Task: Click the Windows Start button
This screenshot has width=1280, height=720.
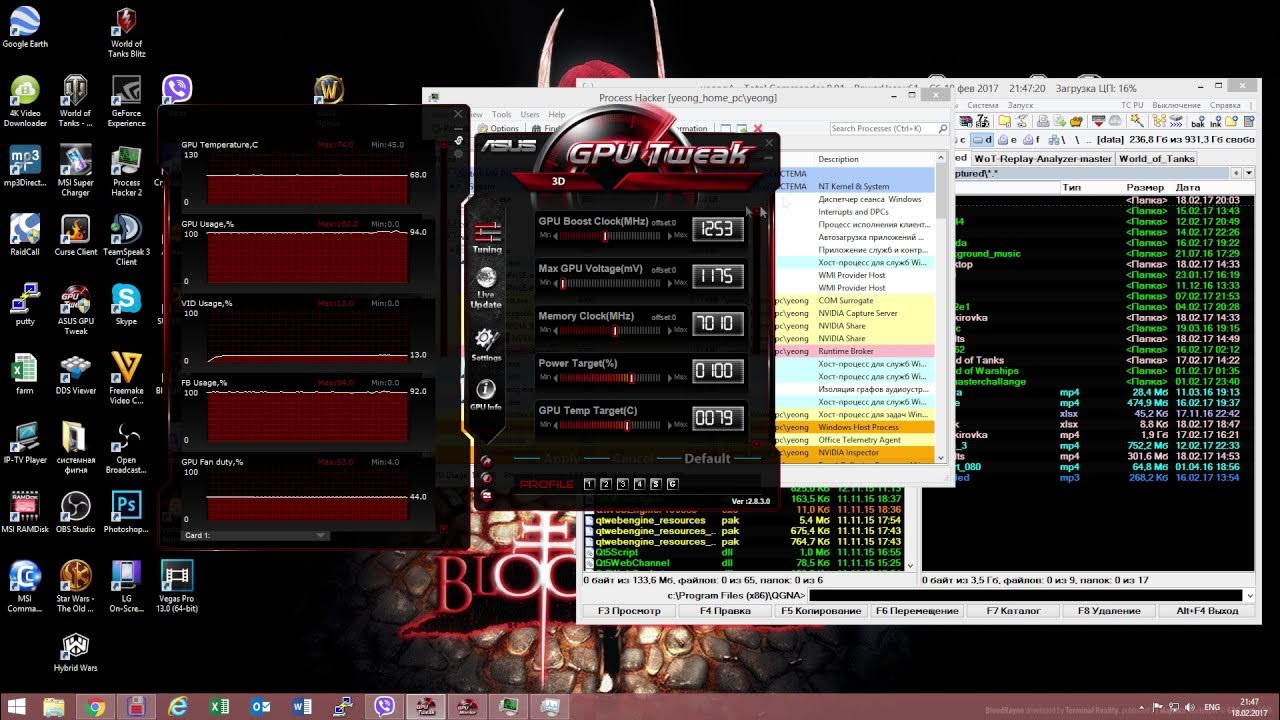Action: click(x=17, y=707)
